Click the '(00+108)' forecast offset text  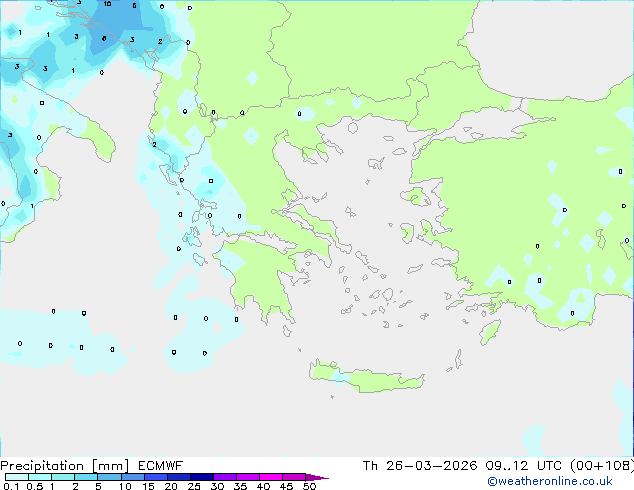point(602,466)
